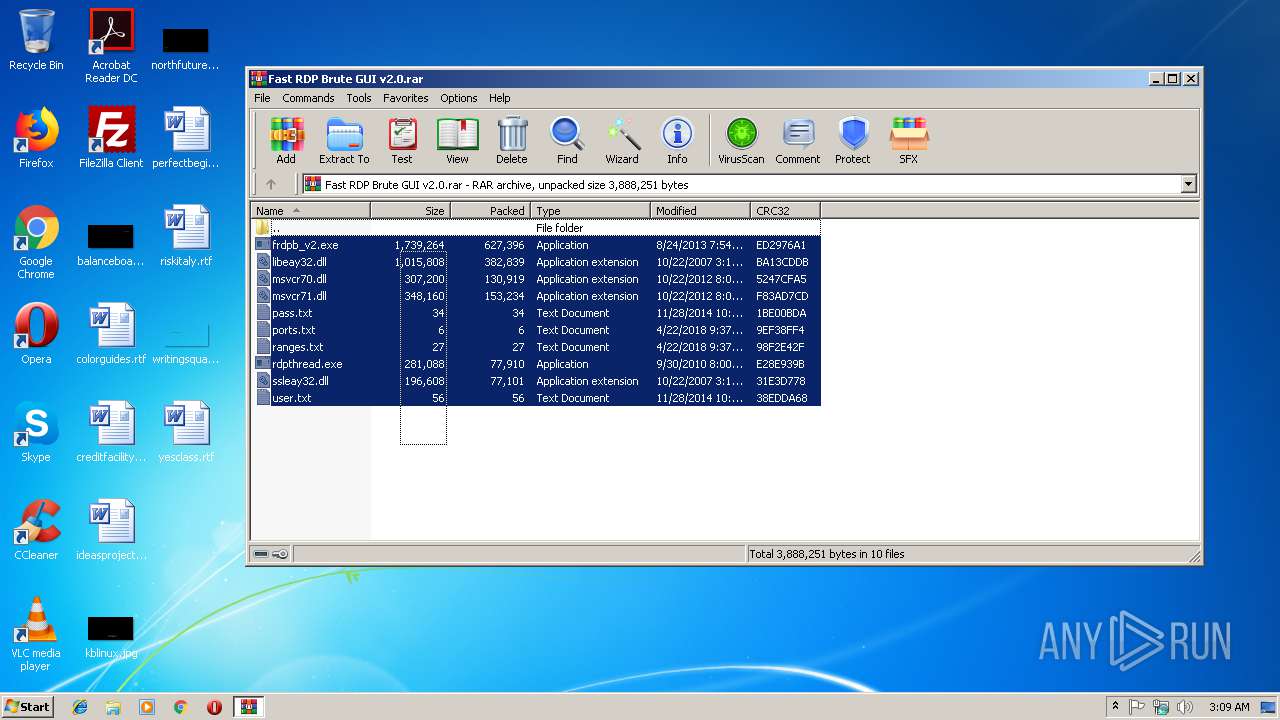Open the Tools menu
This screenshot has height=720, width=1280.
tap(359, 98)
